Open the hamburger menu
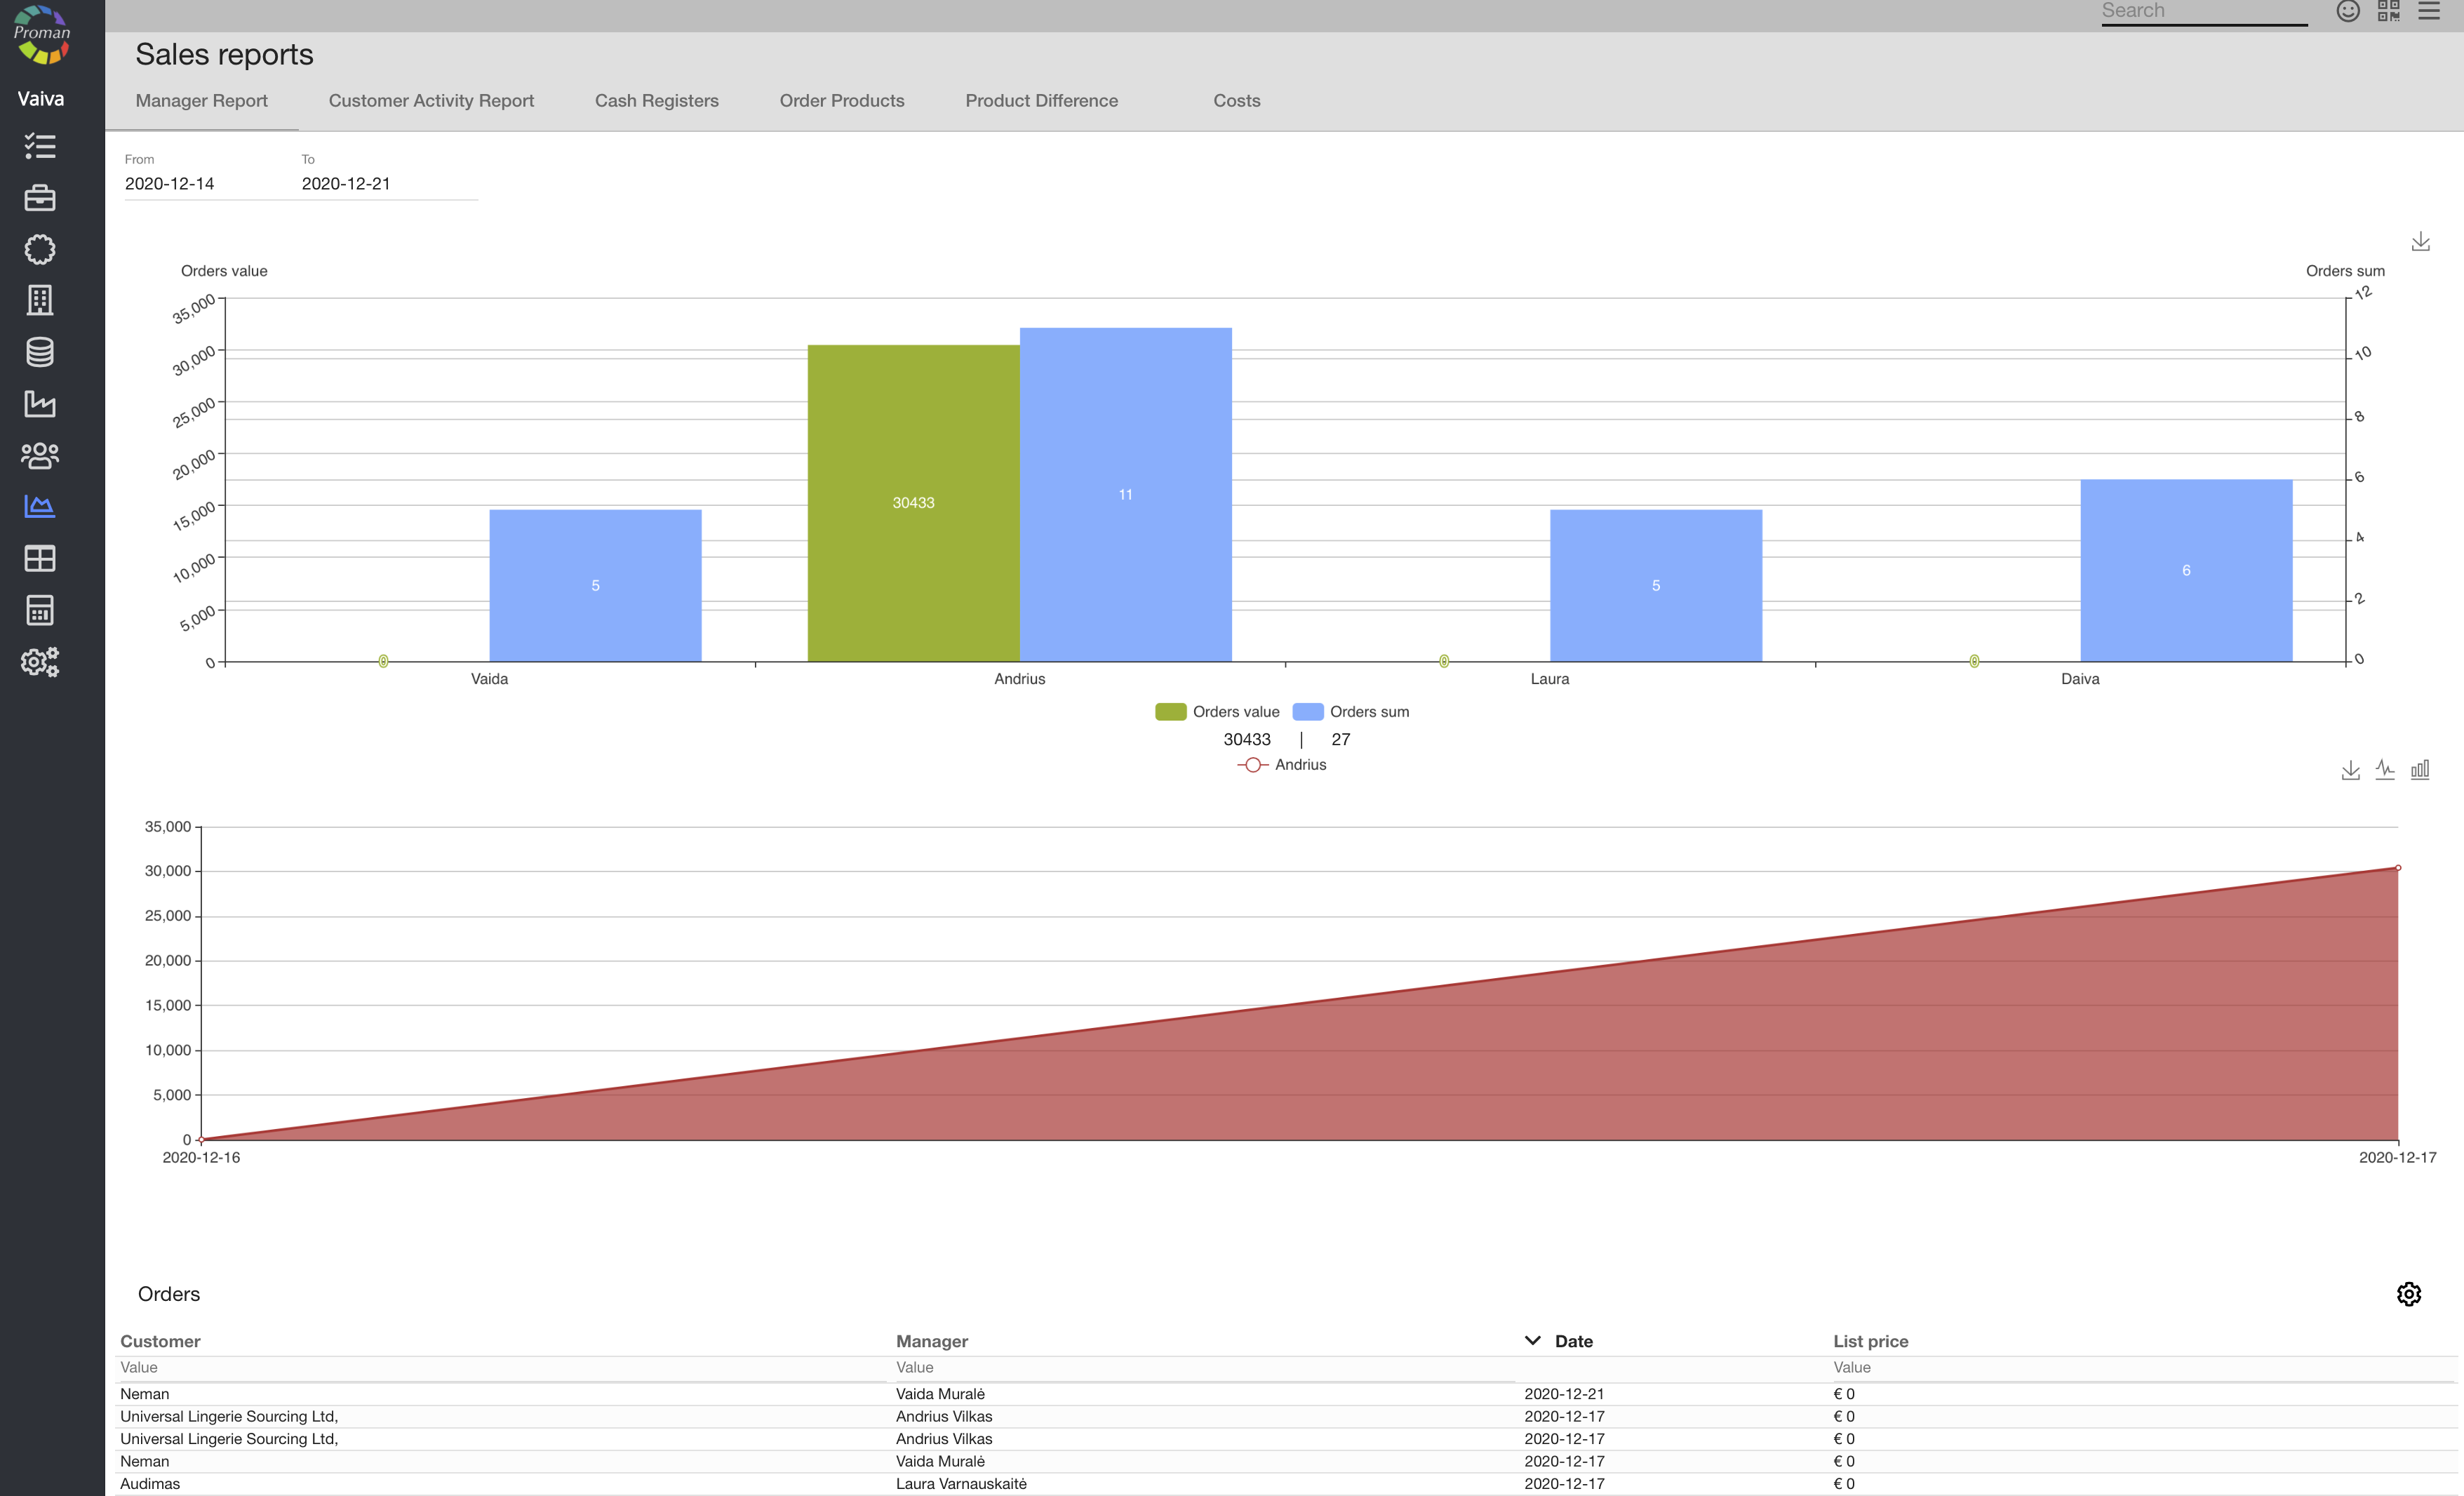This screenshot has height=1496, width=2464. tap(2429, 11)
